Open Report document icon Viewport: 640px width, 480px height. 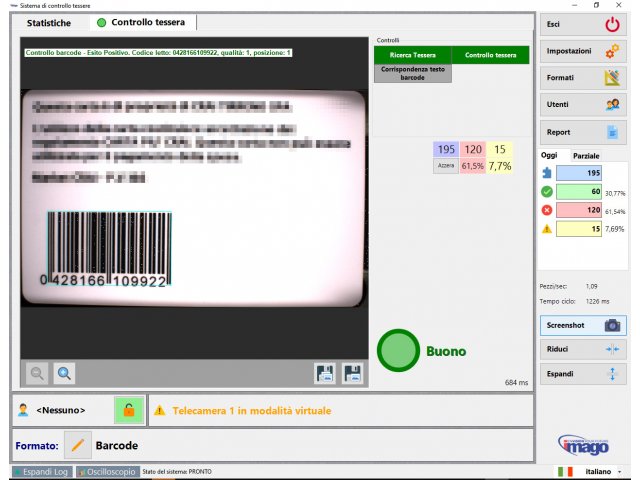[612, 132]
